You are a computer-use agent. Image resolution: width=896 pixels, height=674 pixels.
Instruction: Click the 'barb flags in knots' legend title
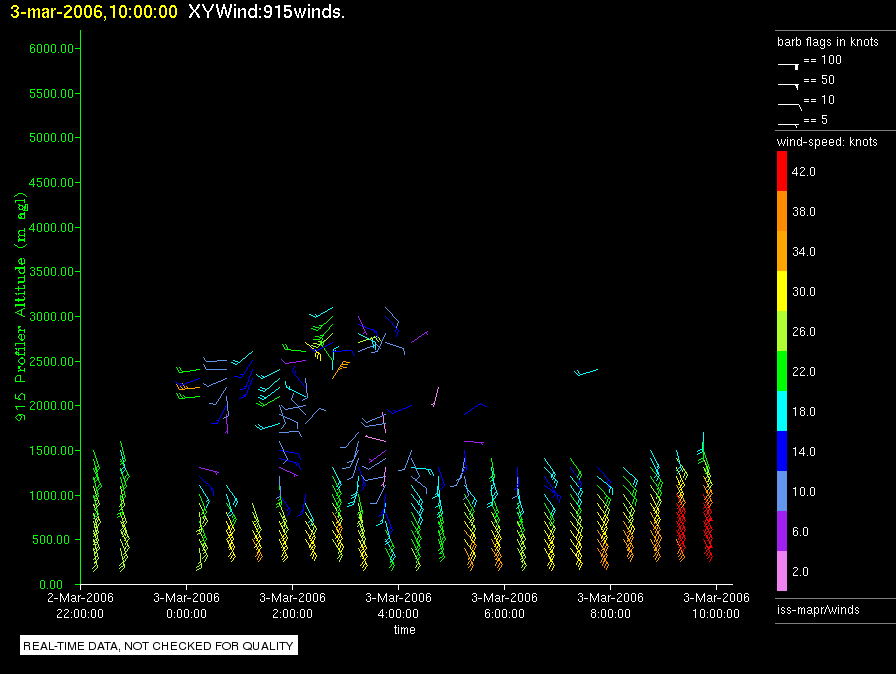point(827,42)
